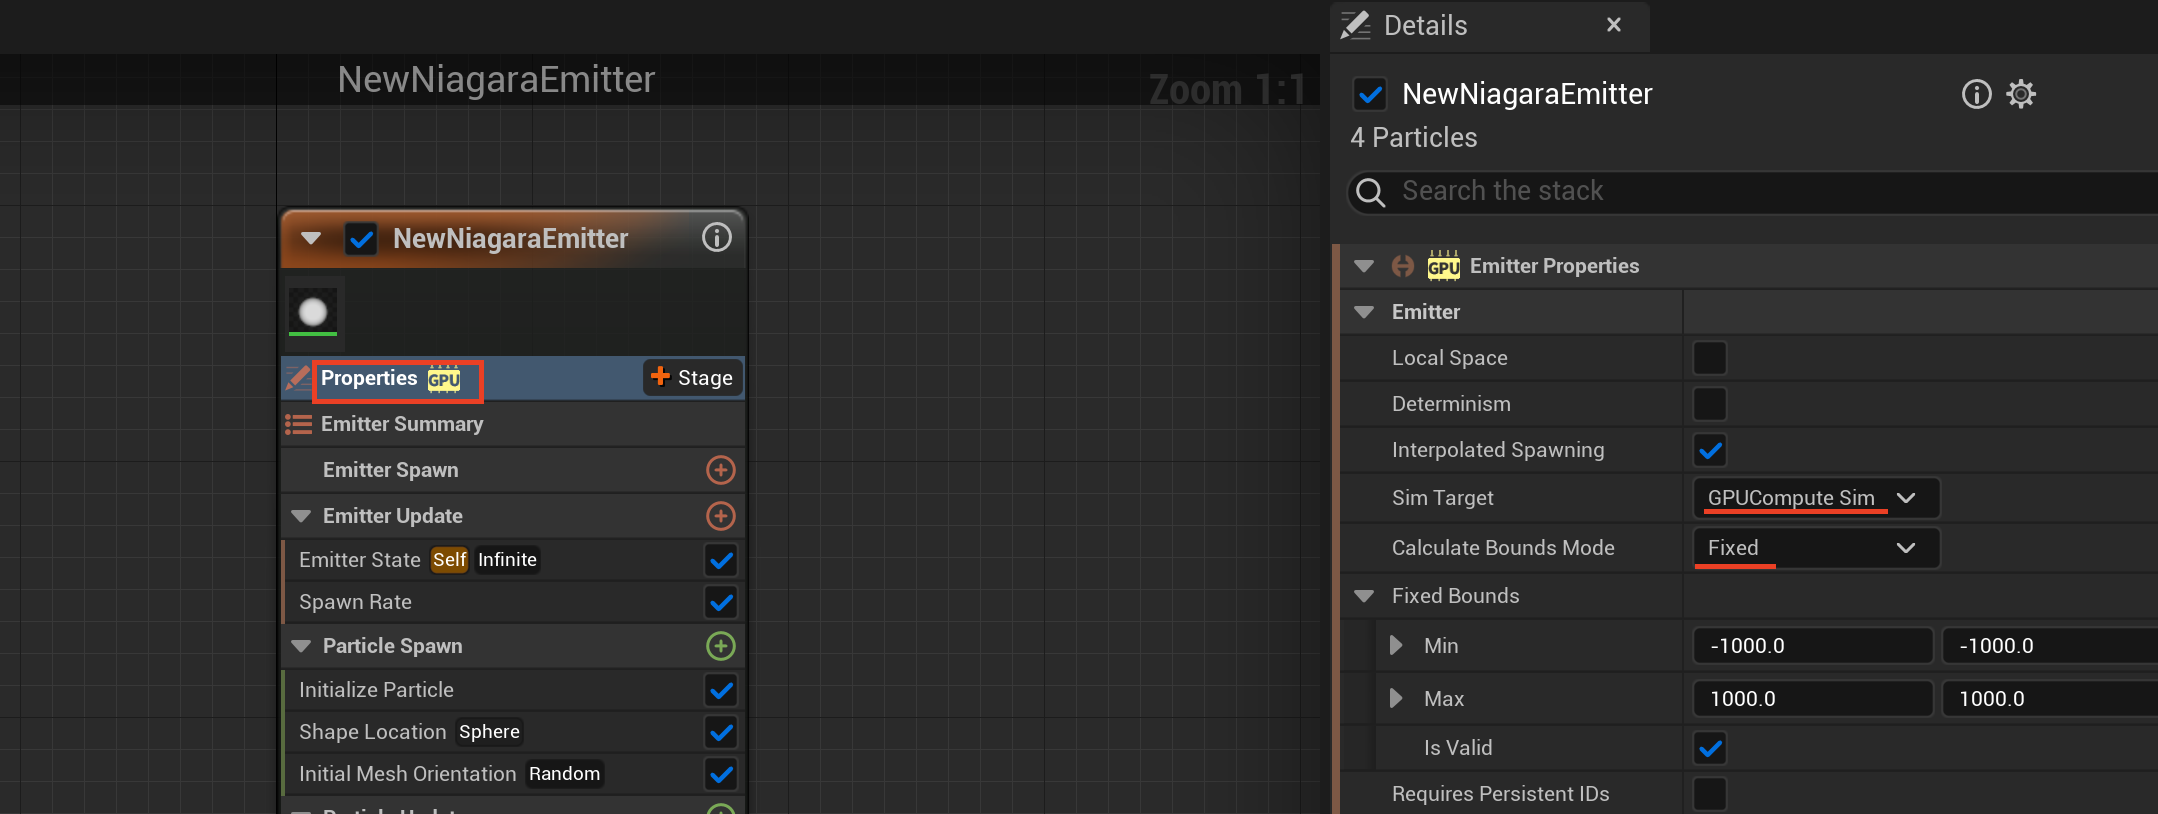The height and width of the screenshot is (814, 2158).
Task: Click the Max first value 1000.0 field
Action: pyautogui.click(x=1812, y=699)
